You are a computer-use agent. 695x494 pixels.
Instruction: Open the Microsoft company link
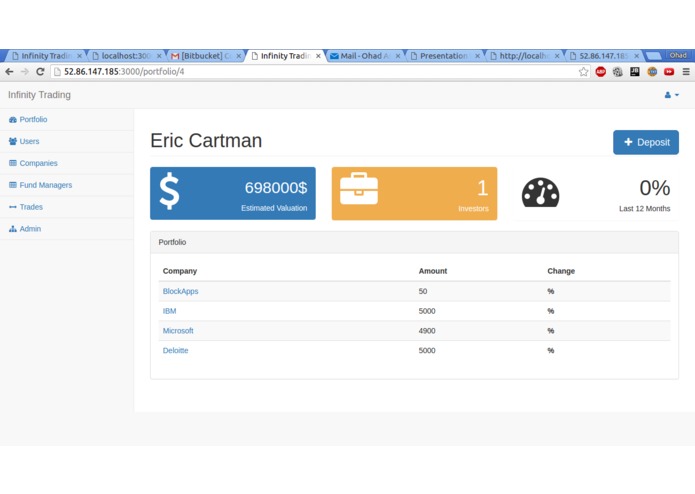point(178,331)
